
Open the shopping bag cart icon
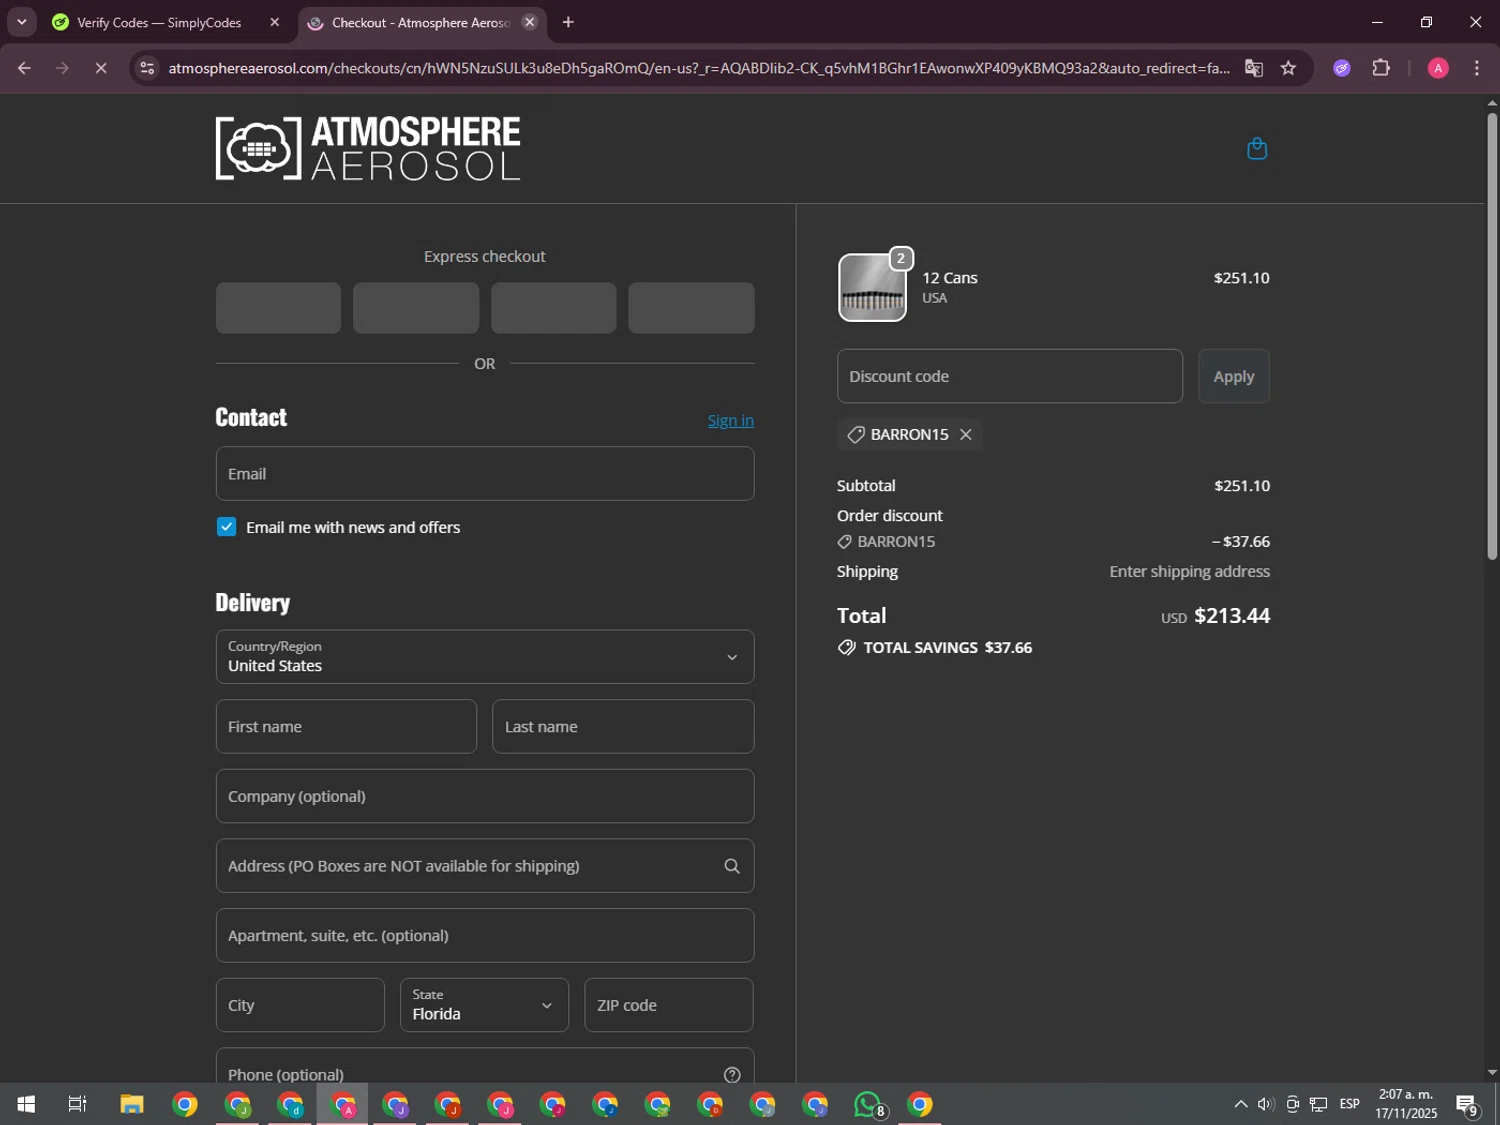point(1257,149)
